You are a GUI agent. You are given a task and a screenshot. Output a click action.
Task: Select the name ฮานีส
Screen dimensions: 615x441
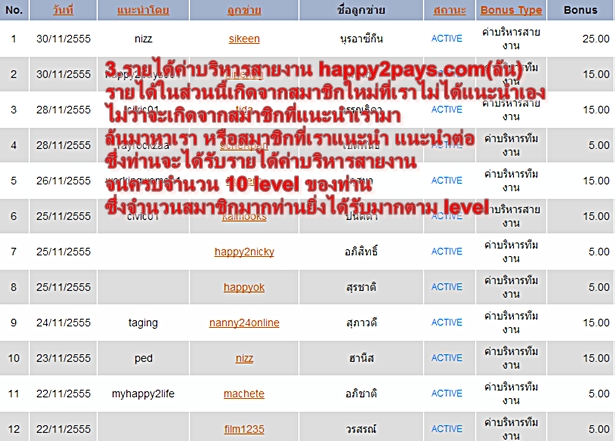click(x=361, y=358)
